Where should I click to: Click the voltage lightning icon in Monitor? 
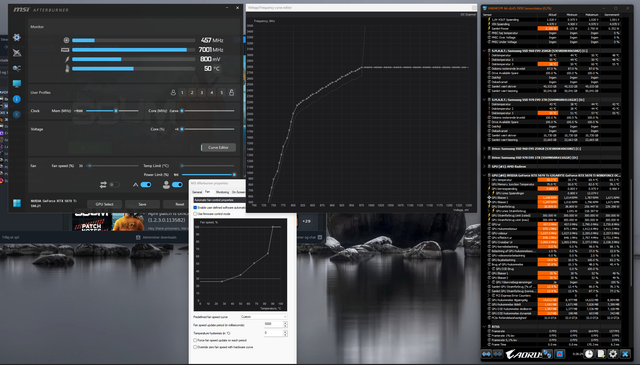pyautogui.click(x=67, y=59)
